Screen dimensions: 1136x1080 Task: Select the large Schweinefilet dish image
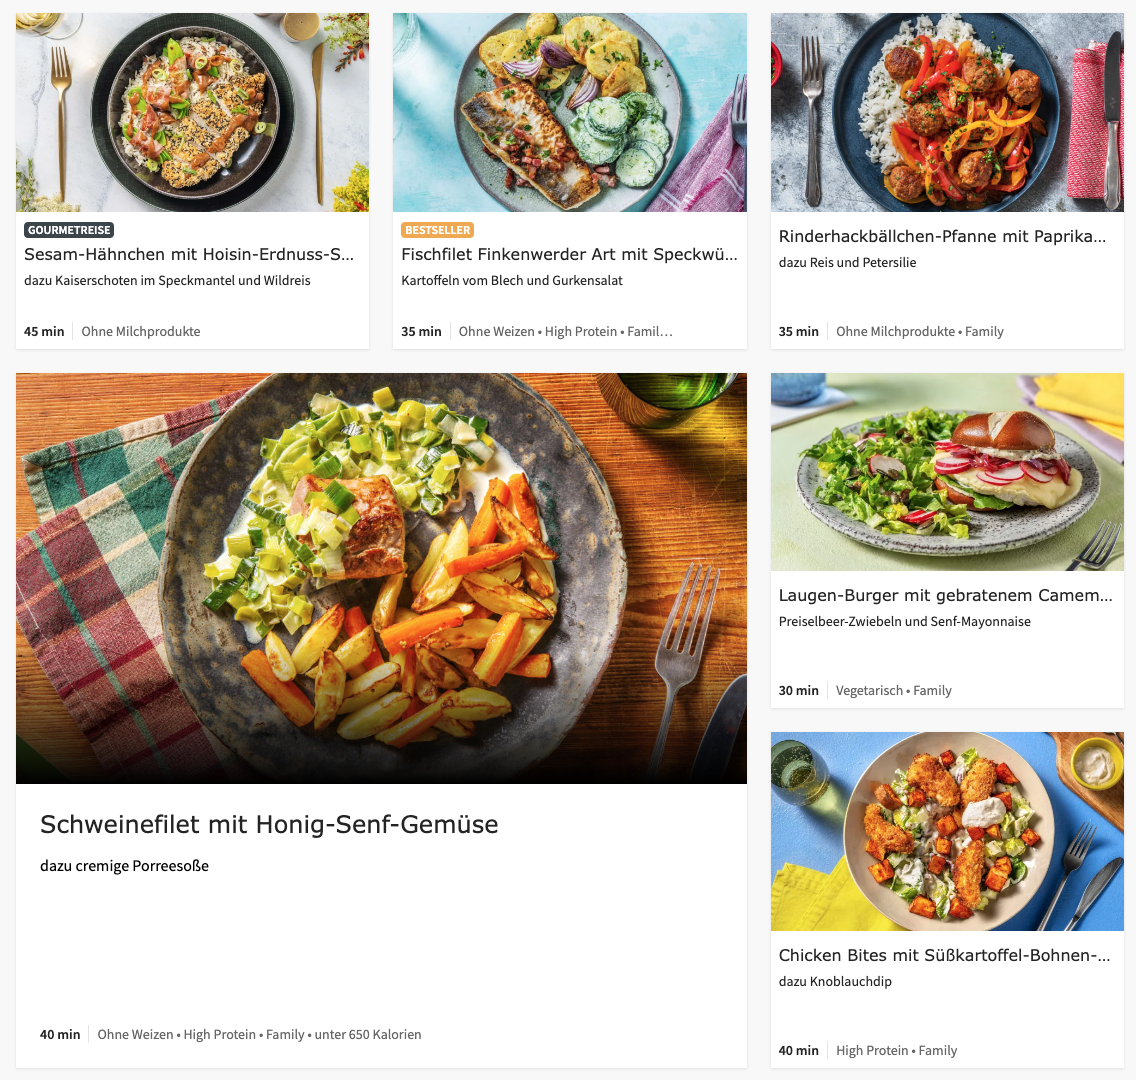click(x=381, y=578)
